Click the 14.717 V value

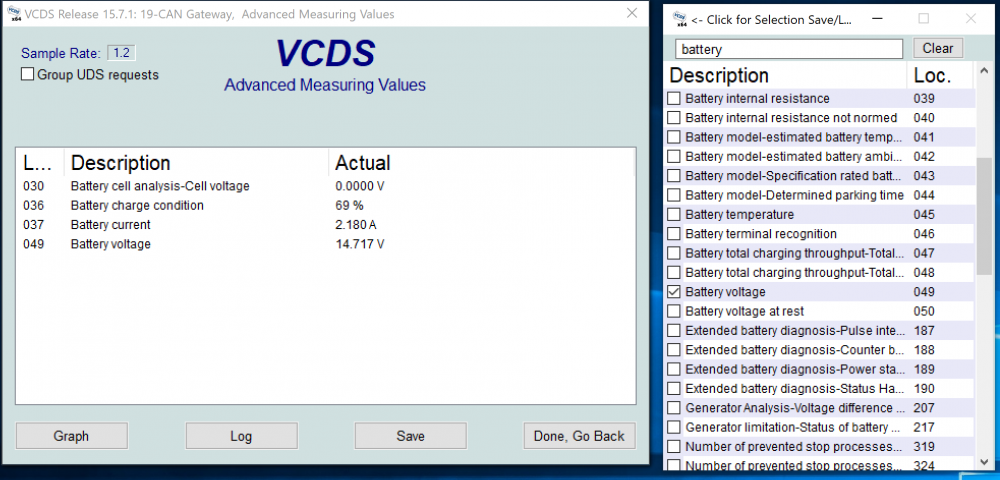click(x=360, y=244)
